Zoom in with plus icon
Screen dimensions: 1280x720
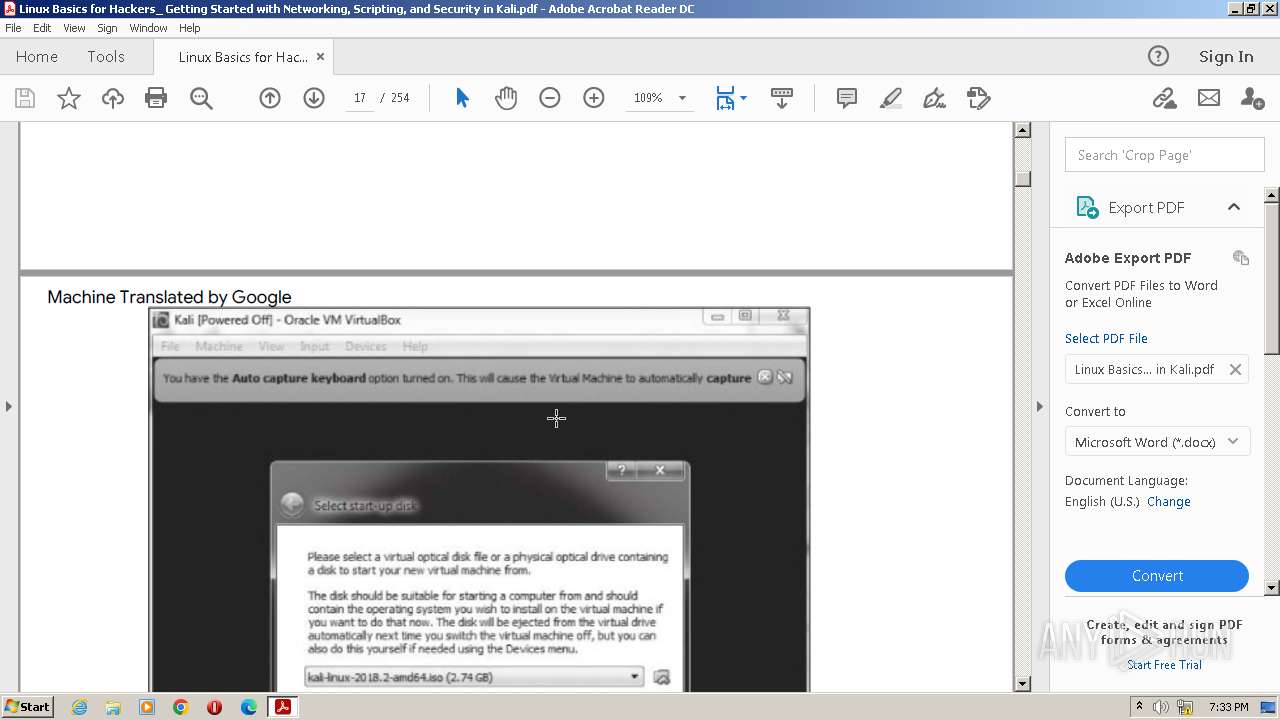(x=594, y=98)
